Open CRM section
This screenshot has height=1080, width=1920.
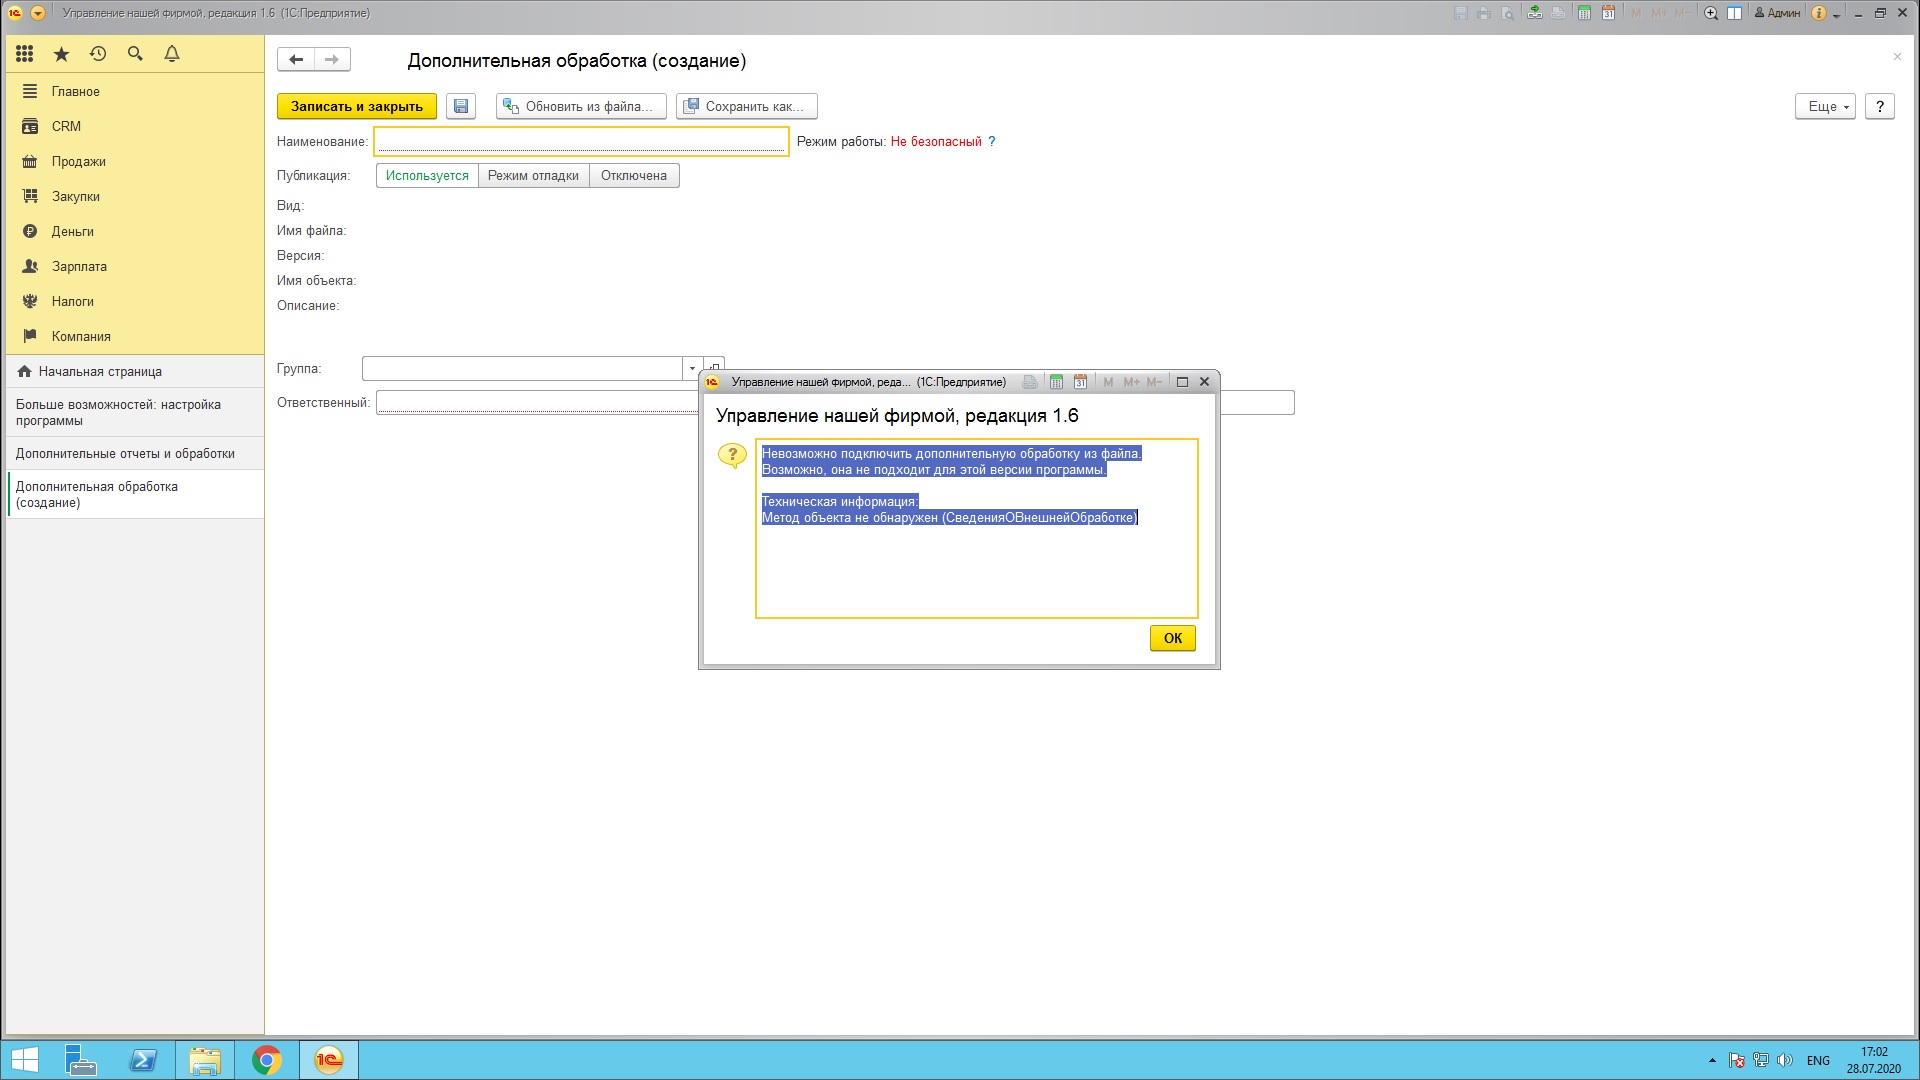134,126
